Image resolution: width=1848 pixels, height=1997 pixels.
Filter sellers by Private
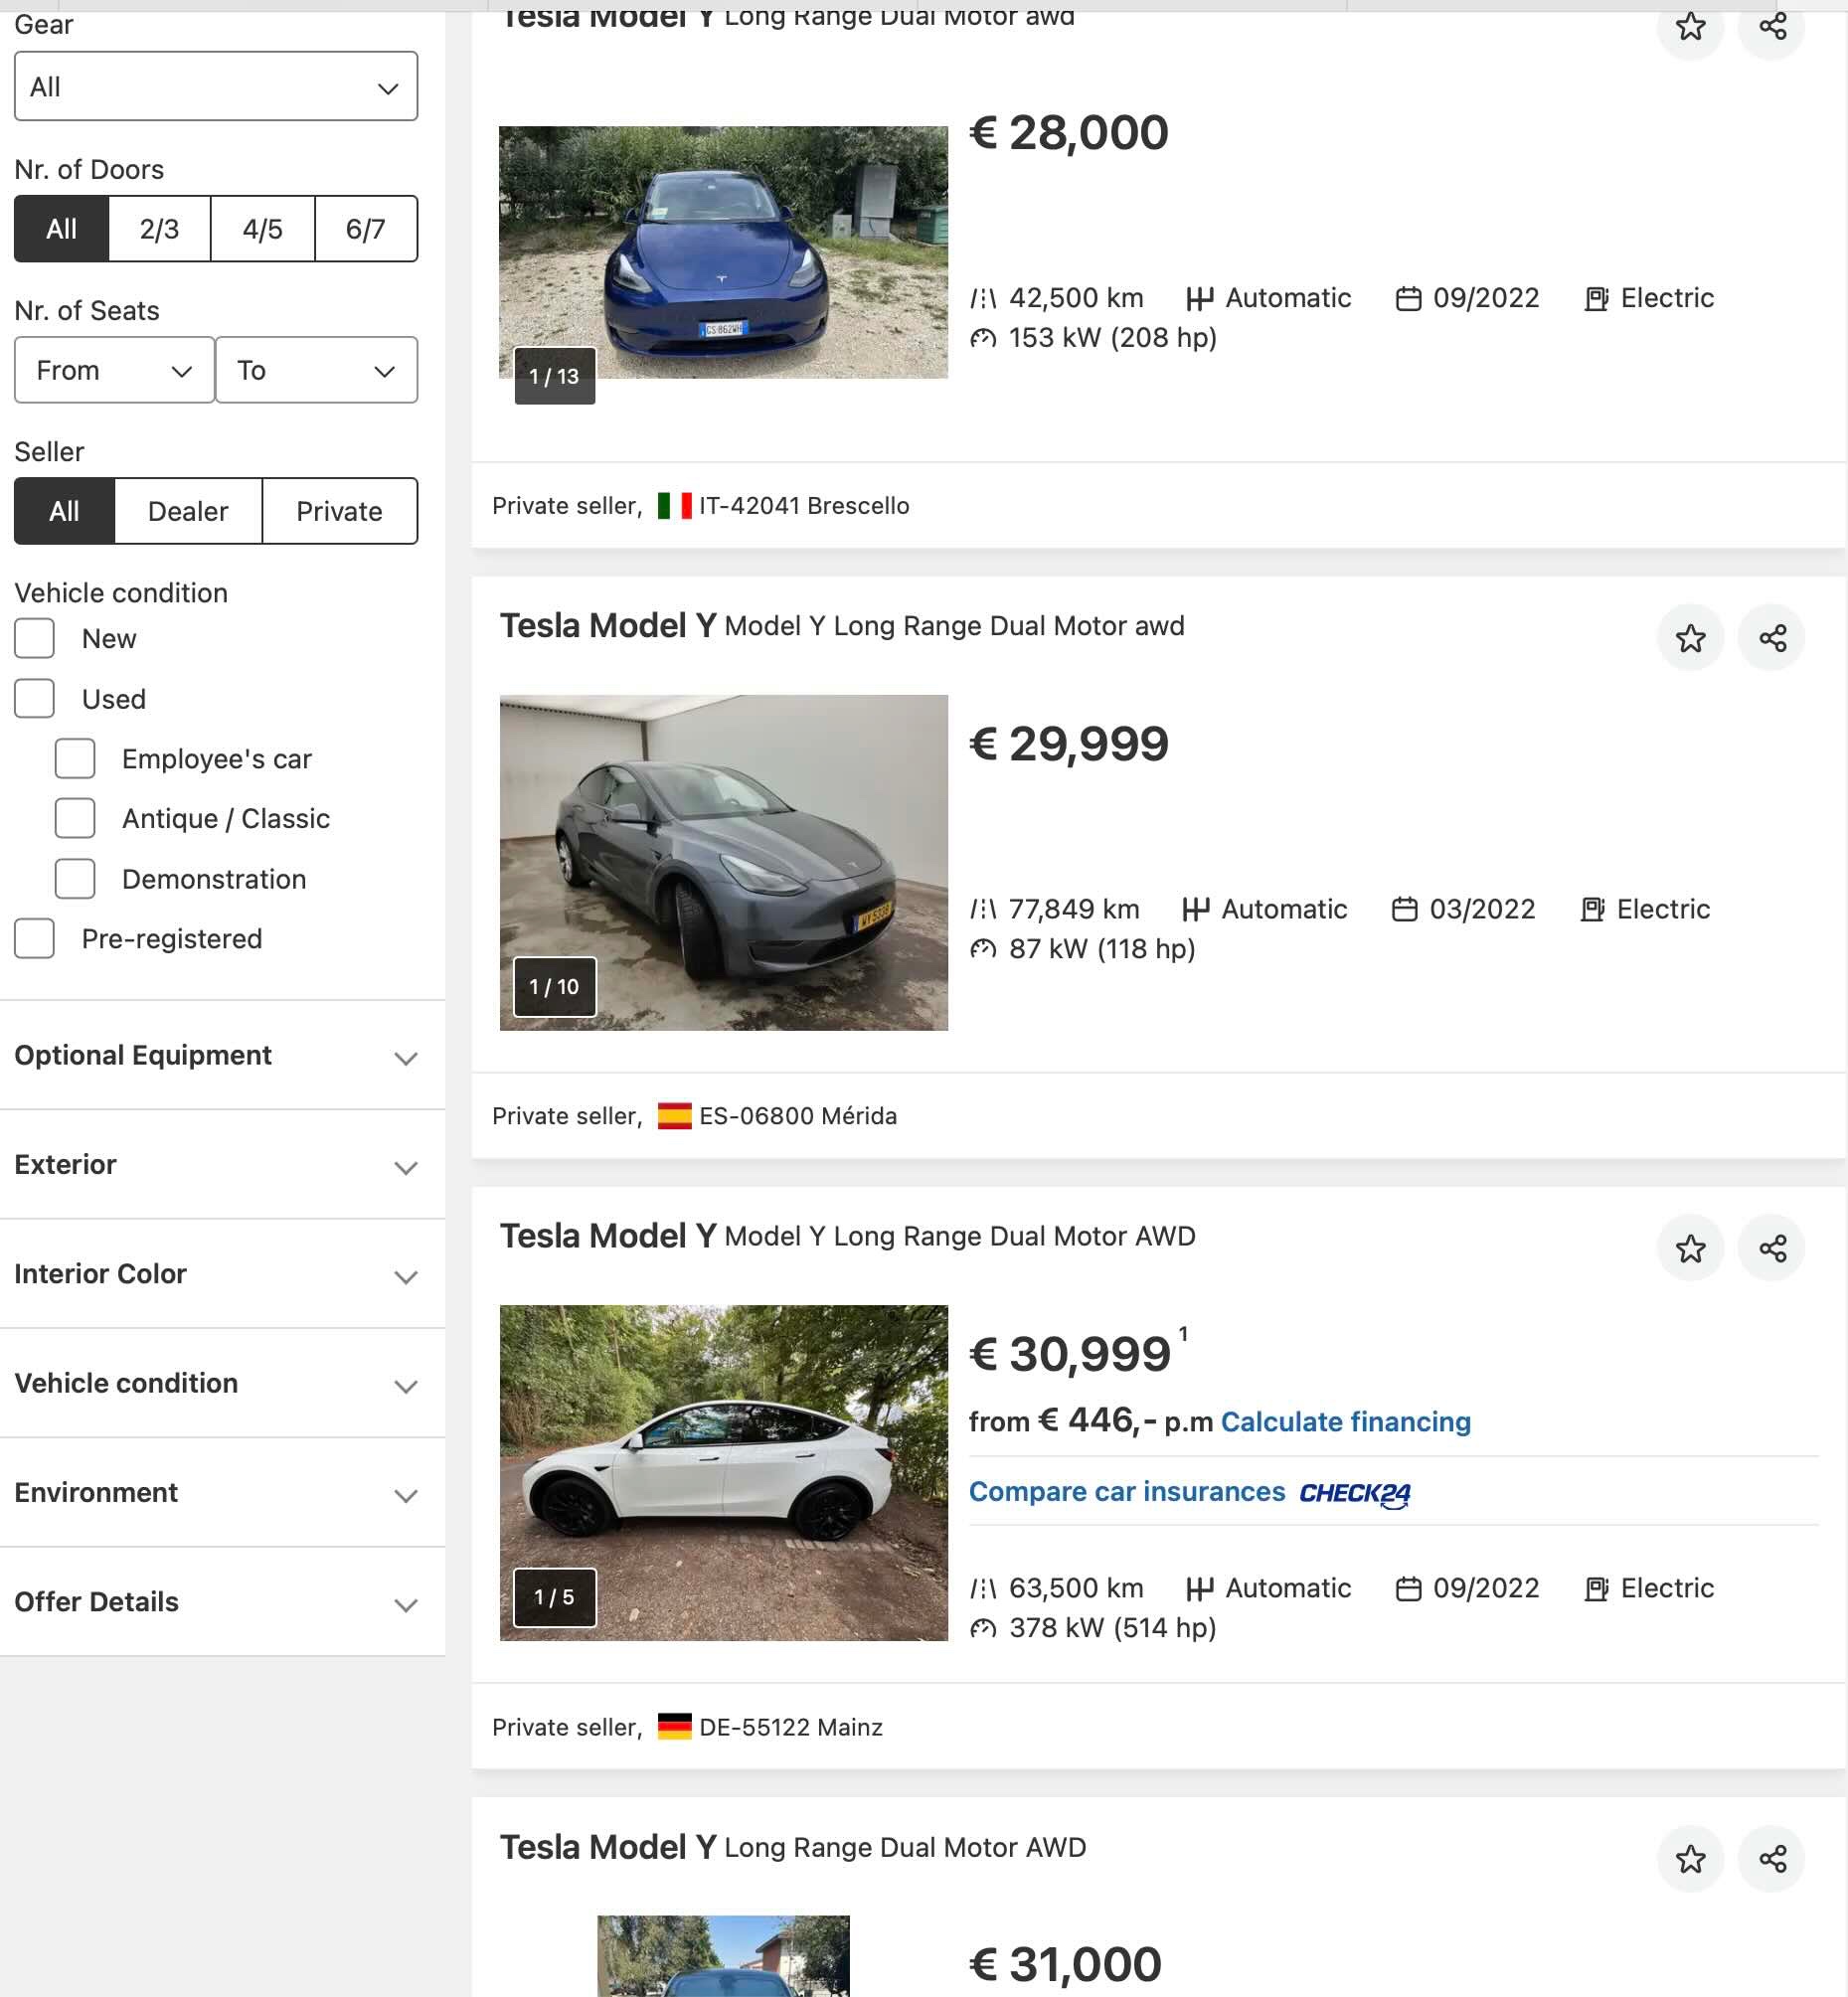point(339,511)
